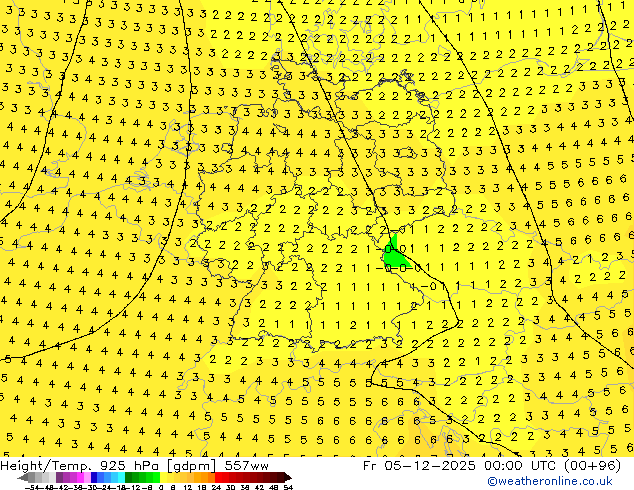Pick the cyan swatch near legend value -18

click(122, 477)
